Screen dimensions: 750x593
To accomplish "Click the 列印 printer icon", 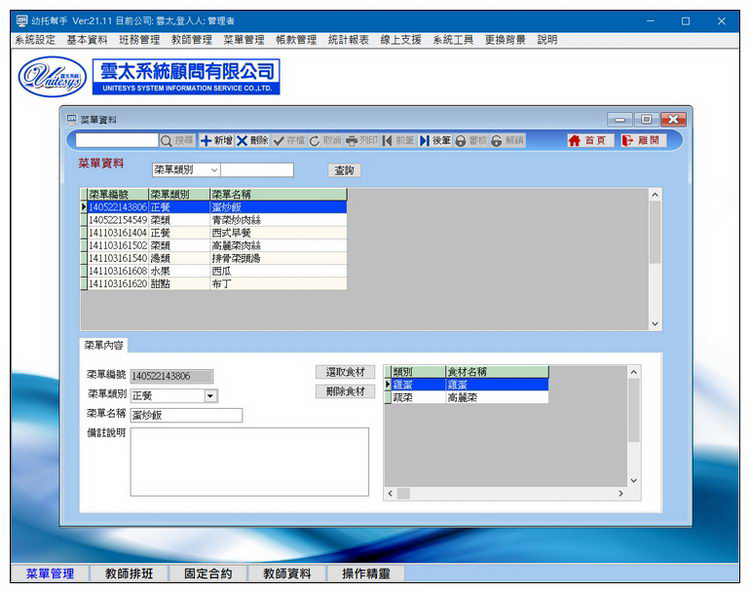I will (352, 141).
